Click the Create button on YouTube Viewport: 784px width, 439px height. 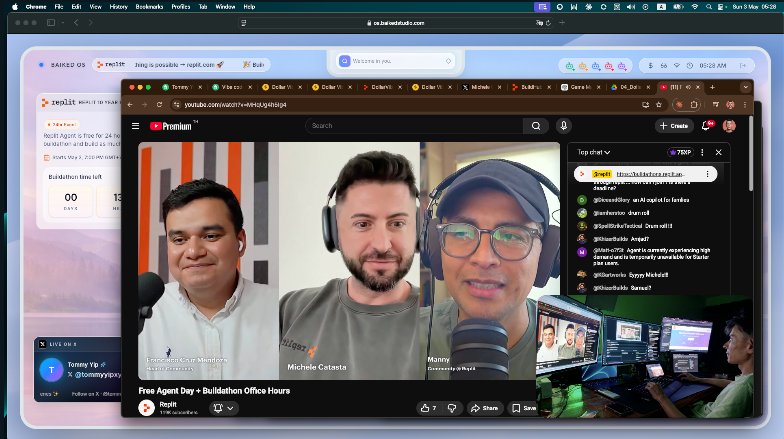click(x=674, y=126)
